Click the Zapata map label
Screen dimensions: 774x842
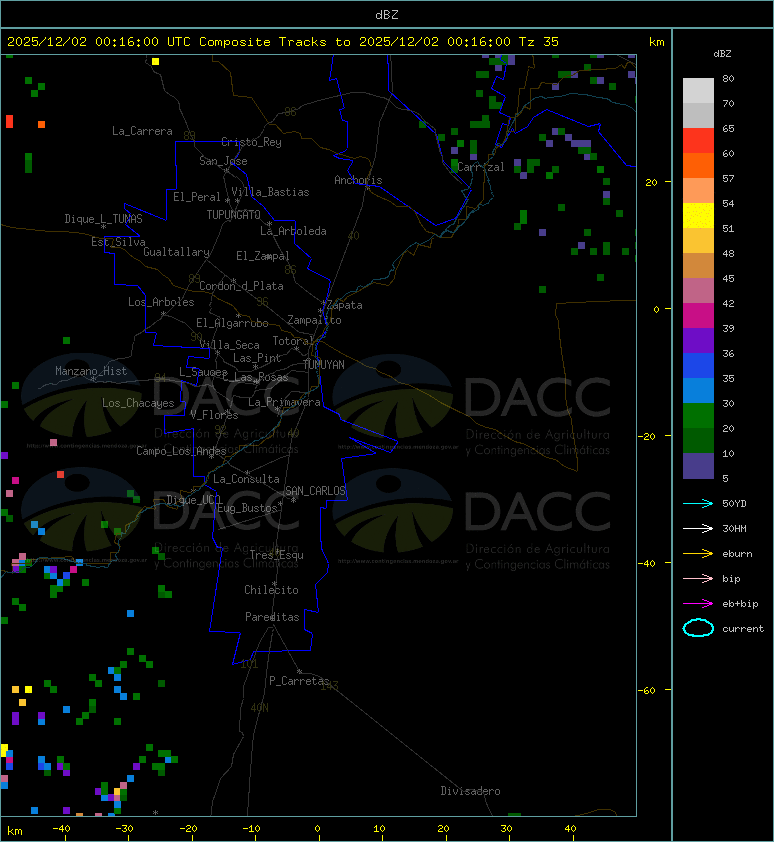point(344,306)
